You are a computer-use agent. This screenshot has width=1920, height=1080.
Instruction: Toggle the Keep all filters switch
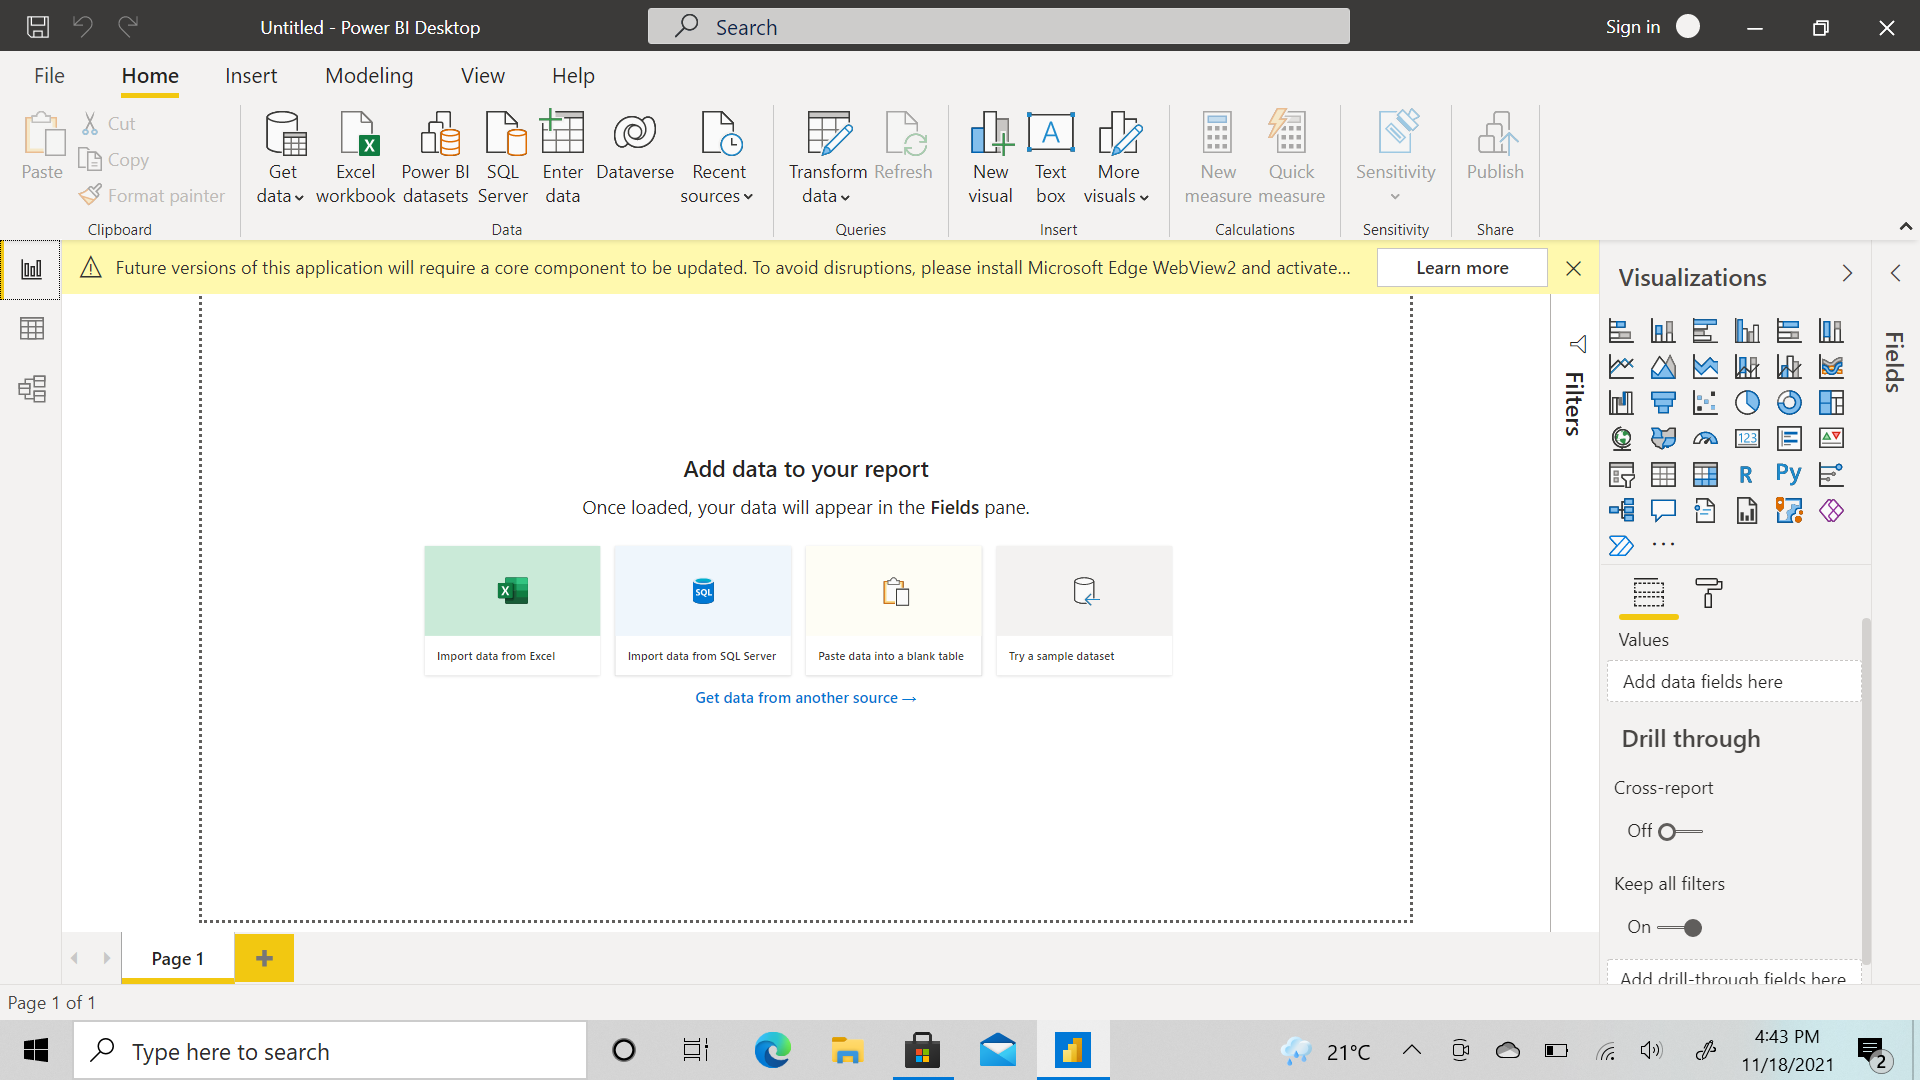pyautogui.click(x=1679, y=927)
